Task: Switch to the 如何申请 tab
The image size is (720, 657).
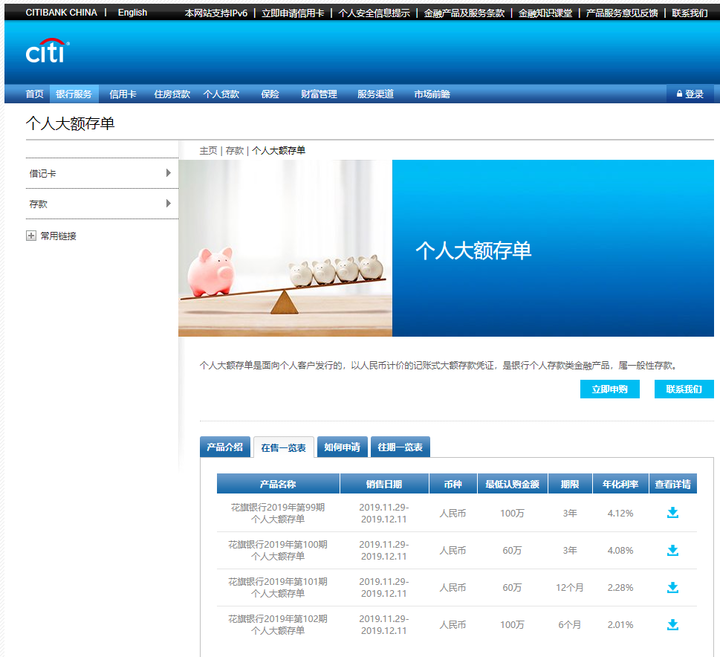Action: point(342,447)
